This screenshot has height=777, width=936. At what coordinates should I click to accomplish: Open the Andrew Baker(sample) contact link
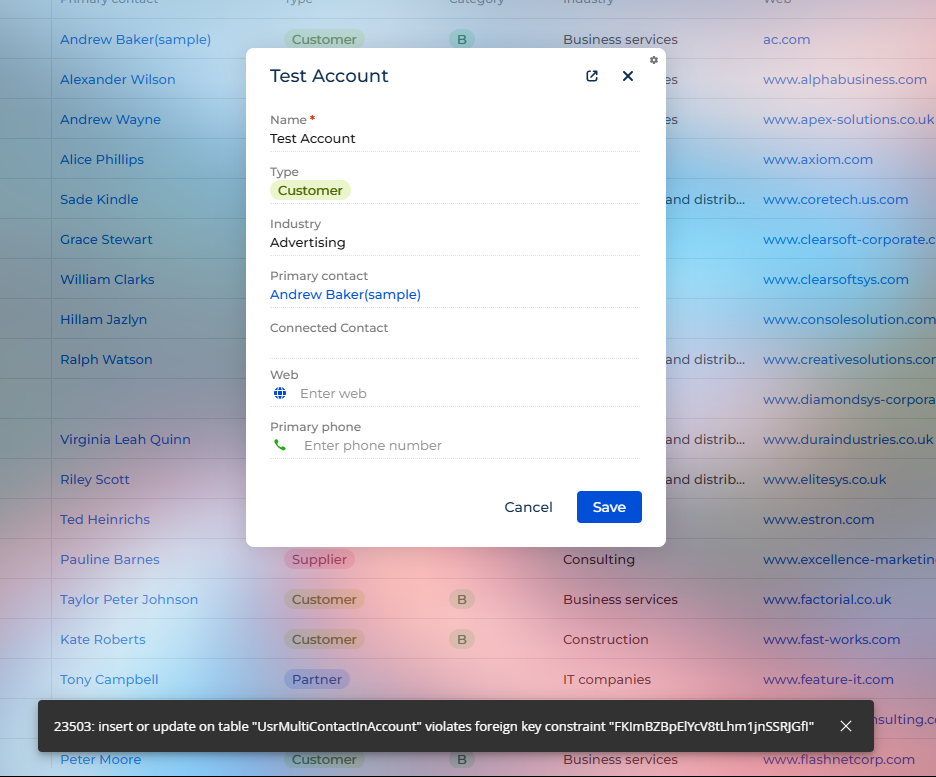[x=345, y=294]
